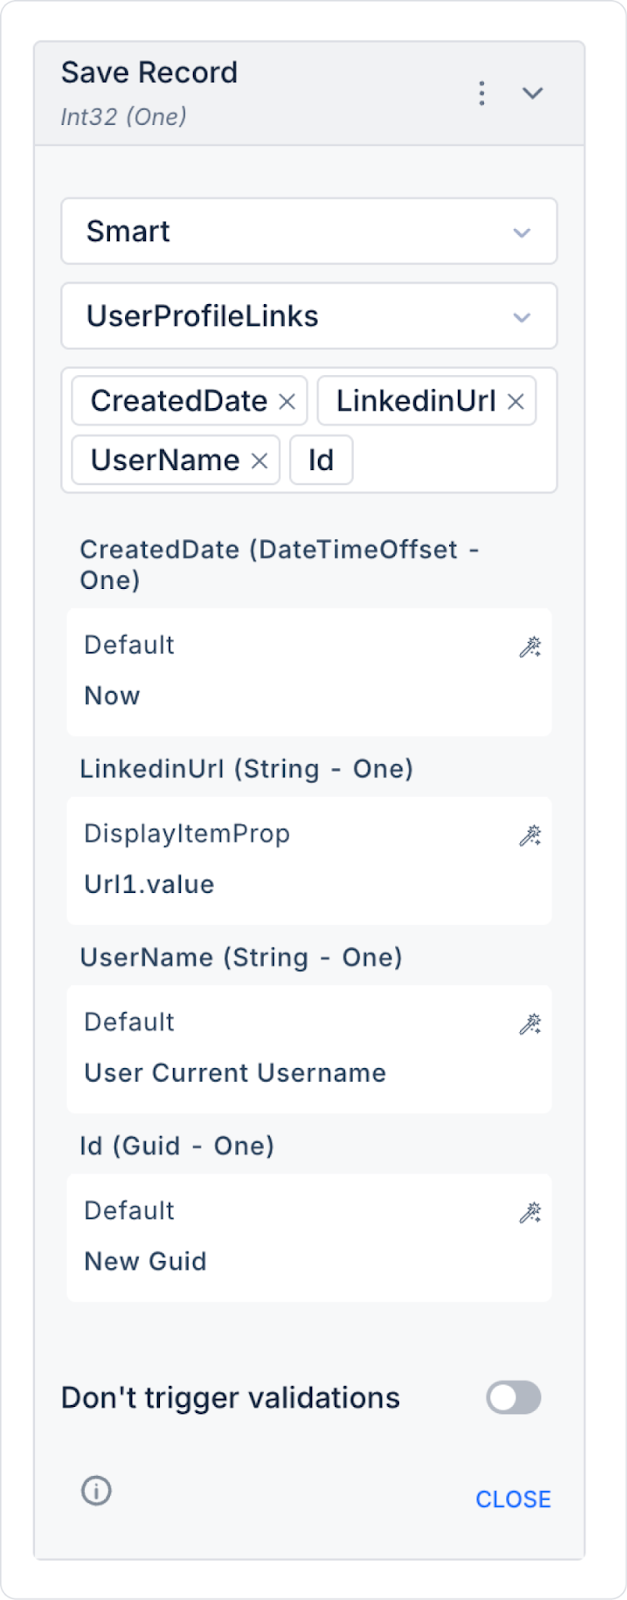The image size is (627, 1600).
Task: Toggle Don't trigger validations switch
Action: click(x=513, y=1397)
